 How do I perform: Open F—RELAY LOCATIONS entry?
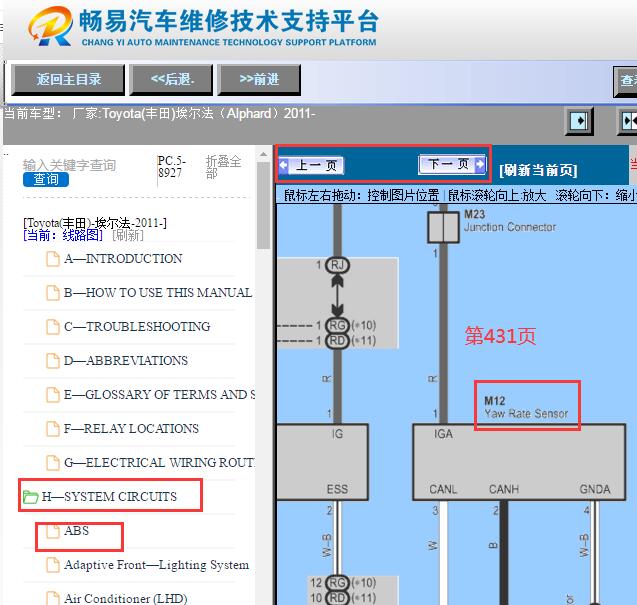click(132, 429)
